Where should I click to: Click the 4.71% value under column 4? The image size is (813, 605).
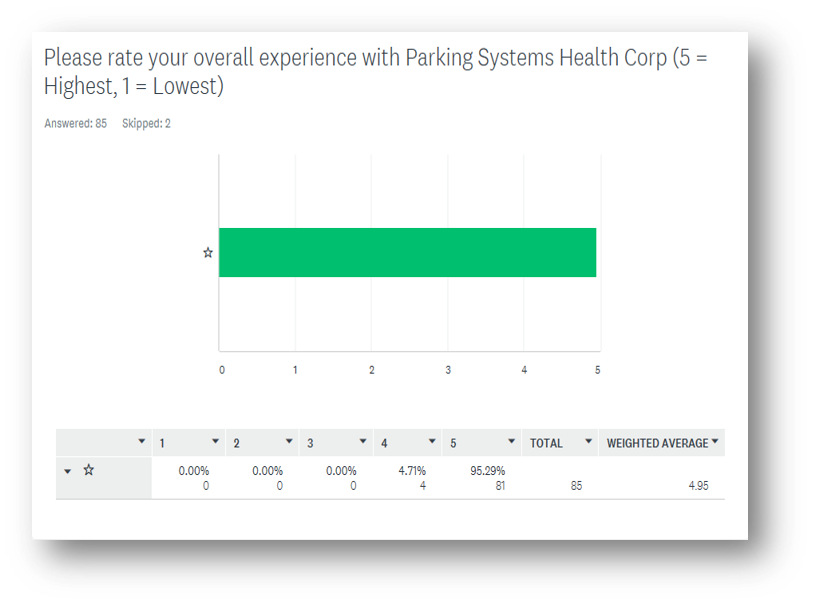[x=412, y=471]
